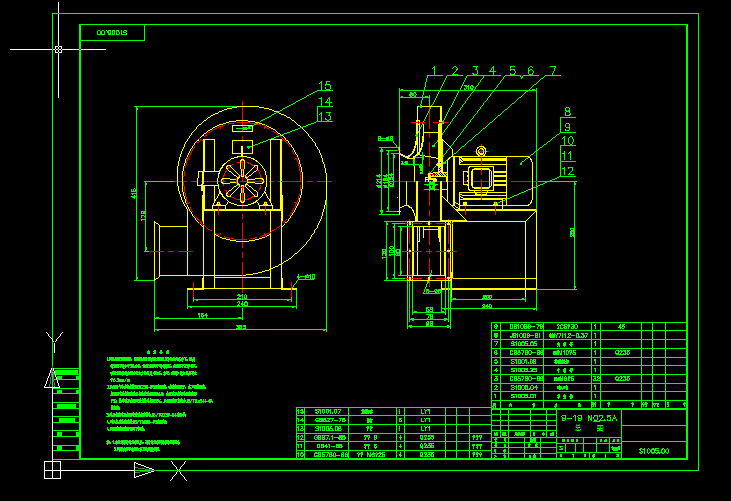Select part balloon number 2
Screen dimensions: 731x501
pyautogui.click(x=455, y=71)
